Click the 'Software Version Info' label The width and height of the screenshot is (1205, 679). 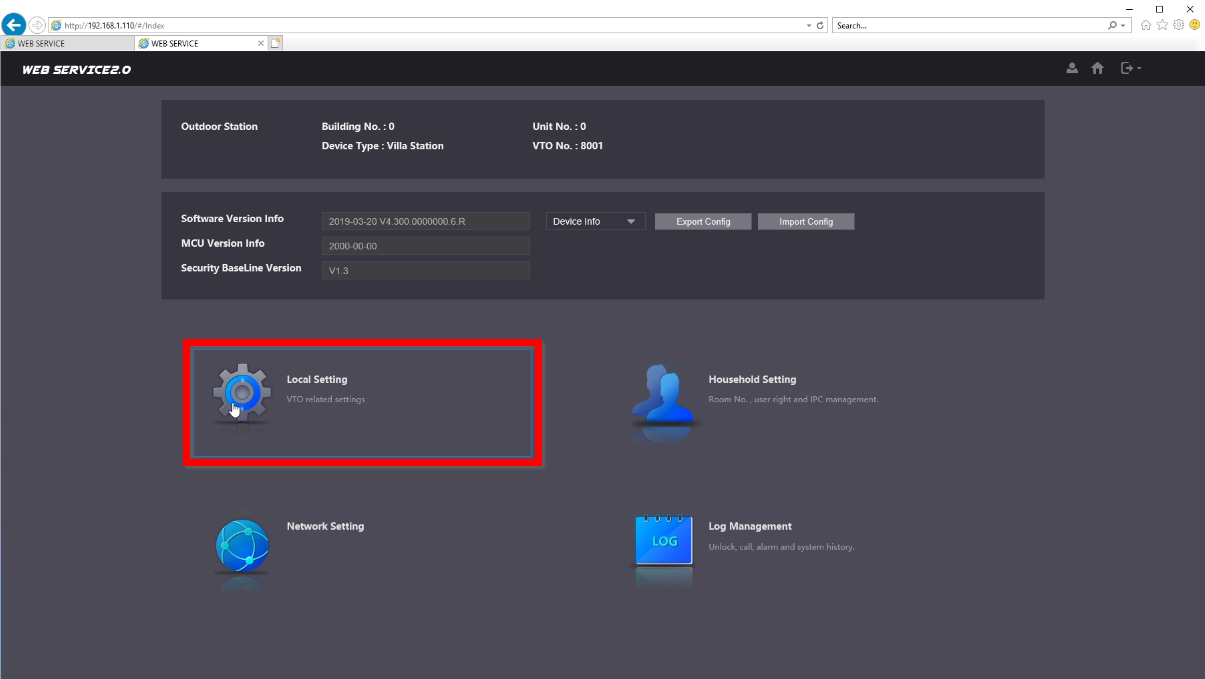point(232,219)
